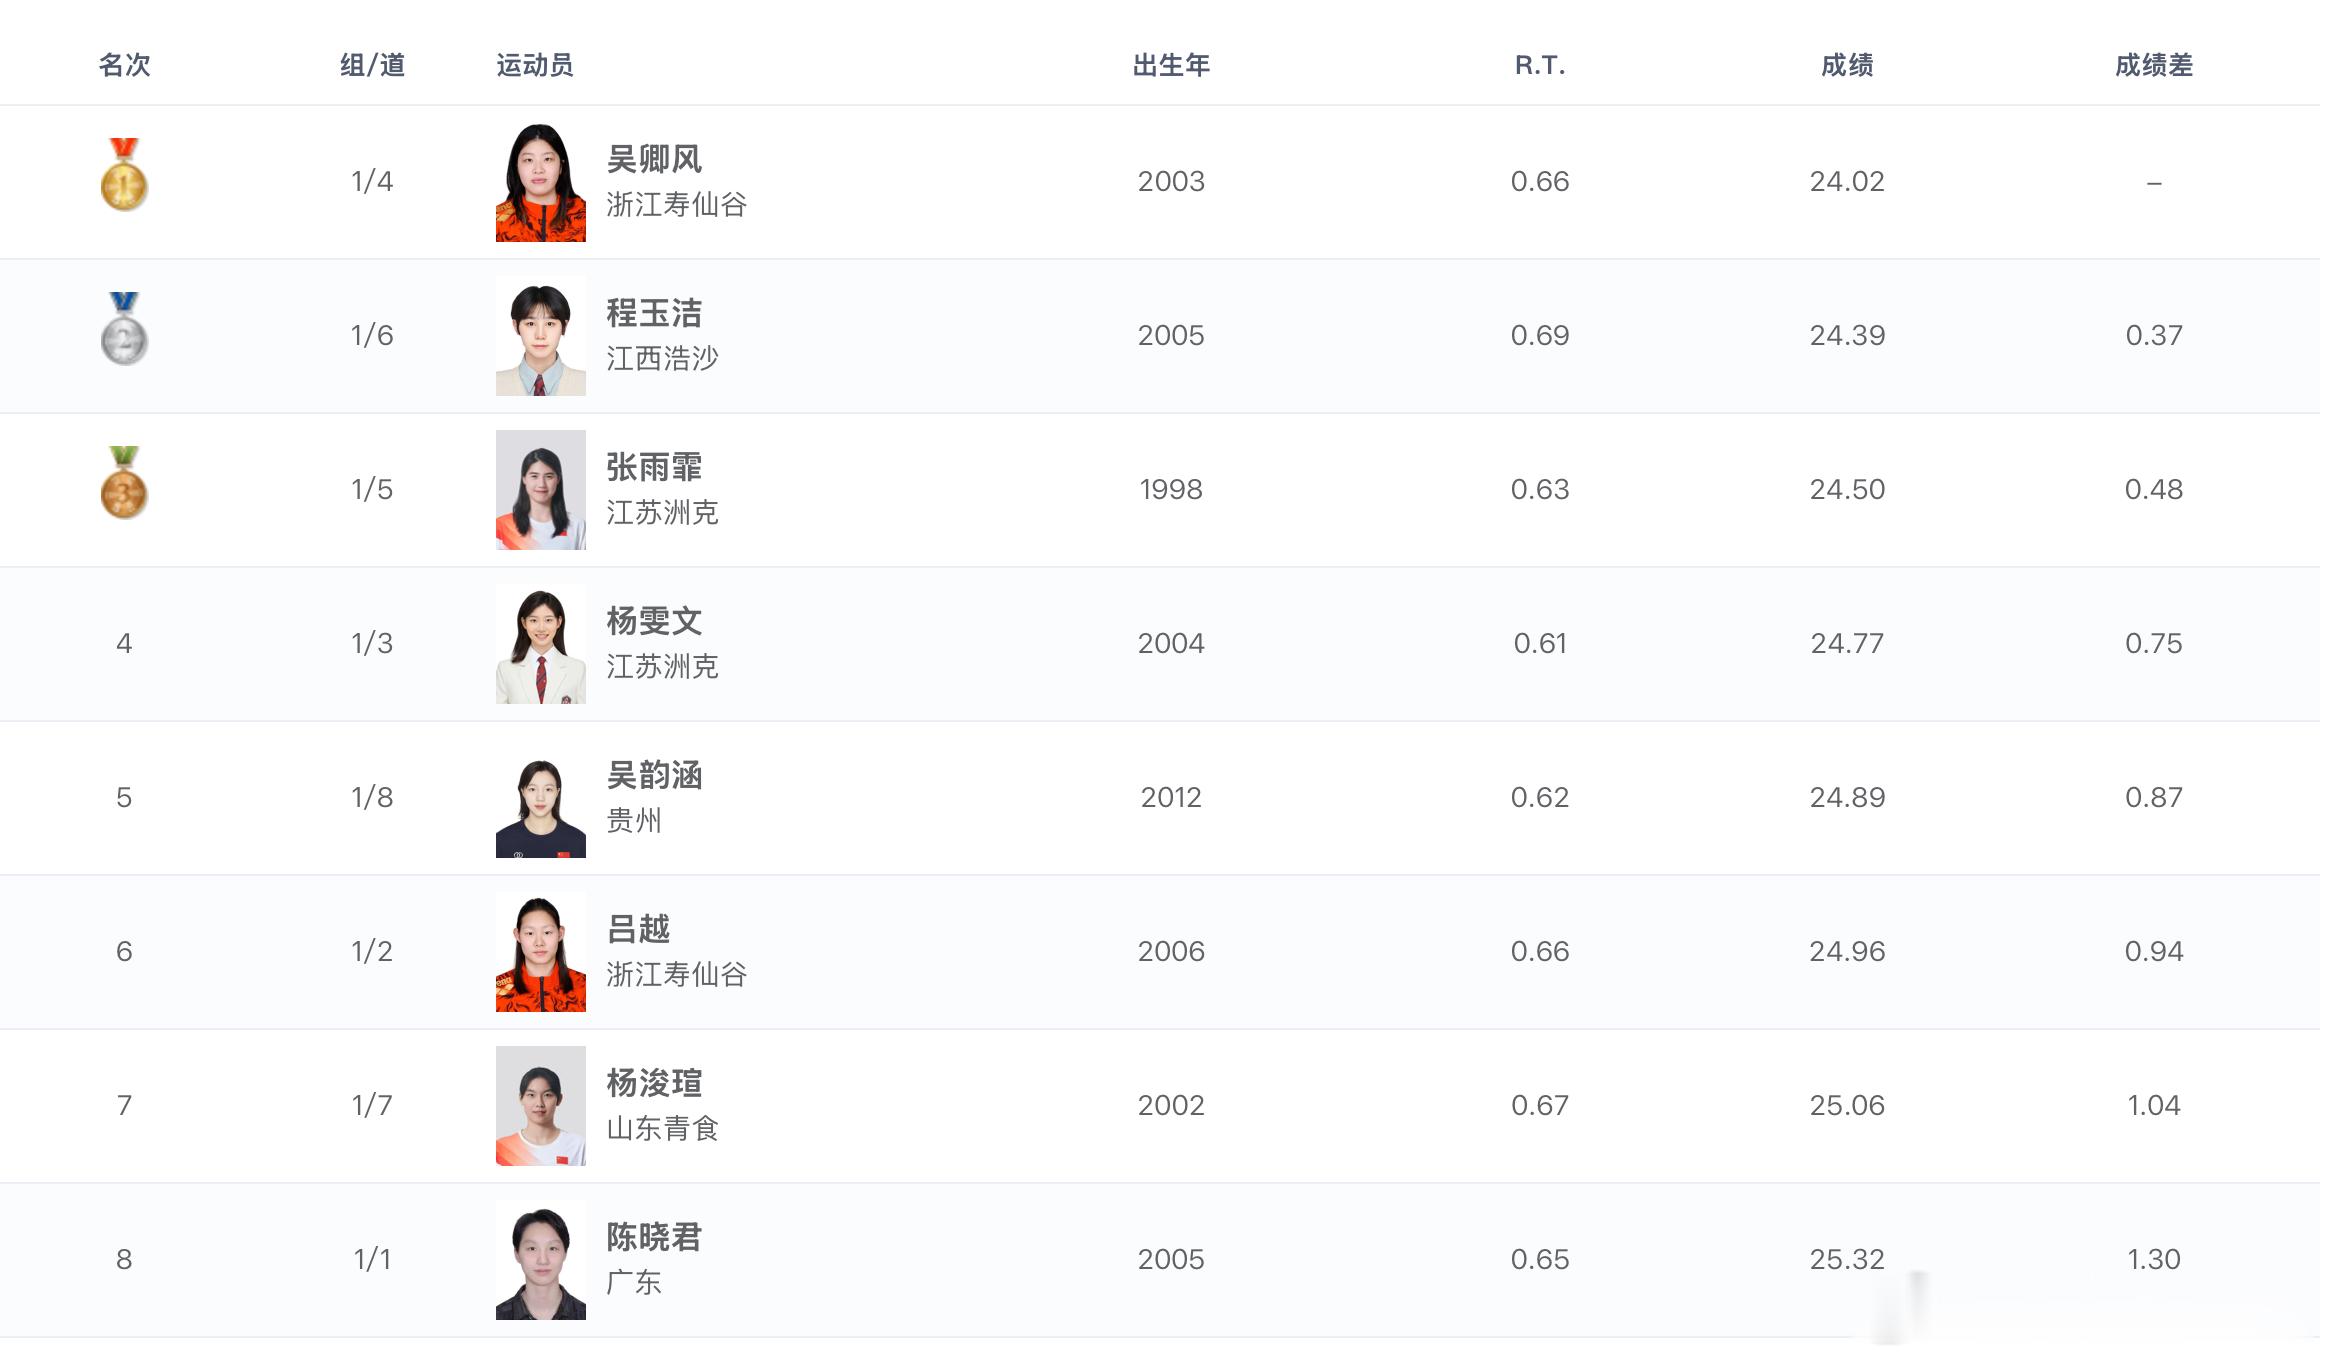This screenshot has height=1366, width=2326.
Task: Click lane value 1/8
Action: [x=372, y=798]
